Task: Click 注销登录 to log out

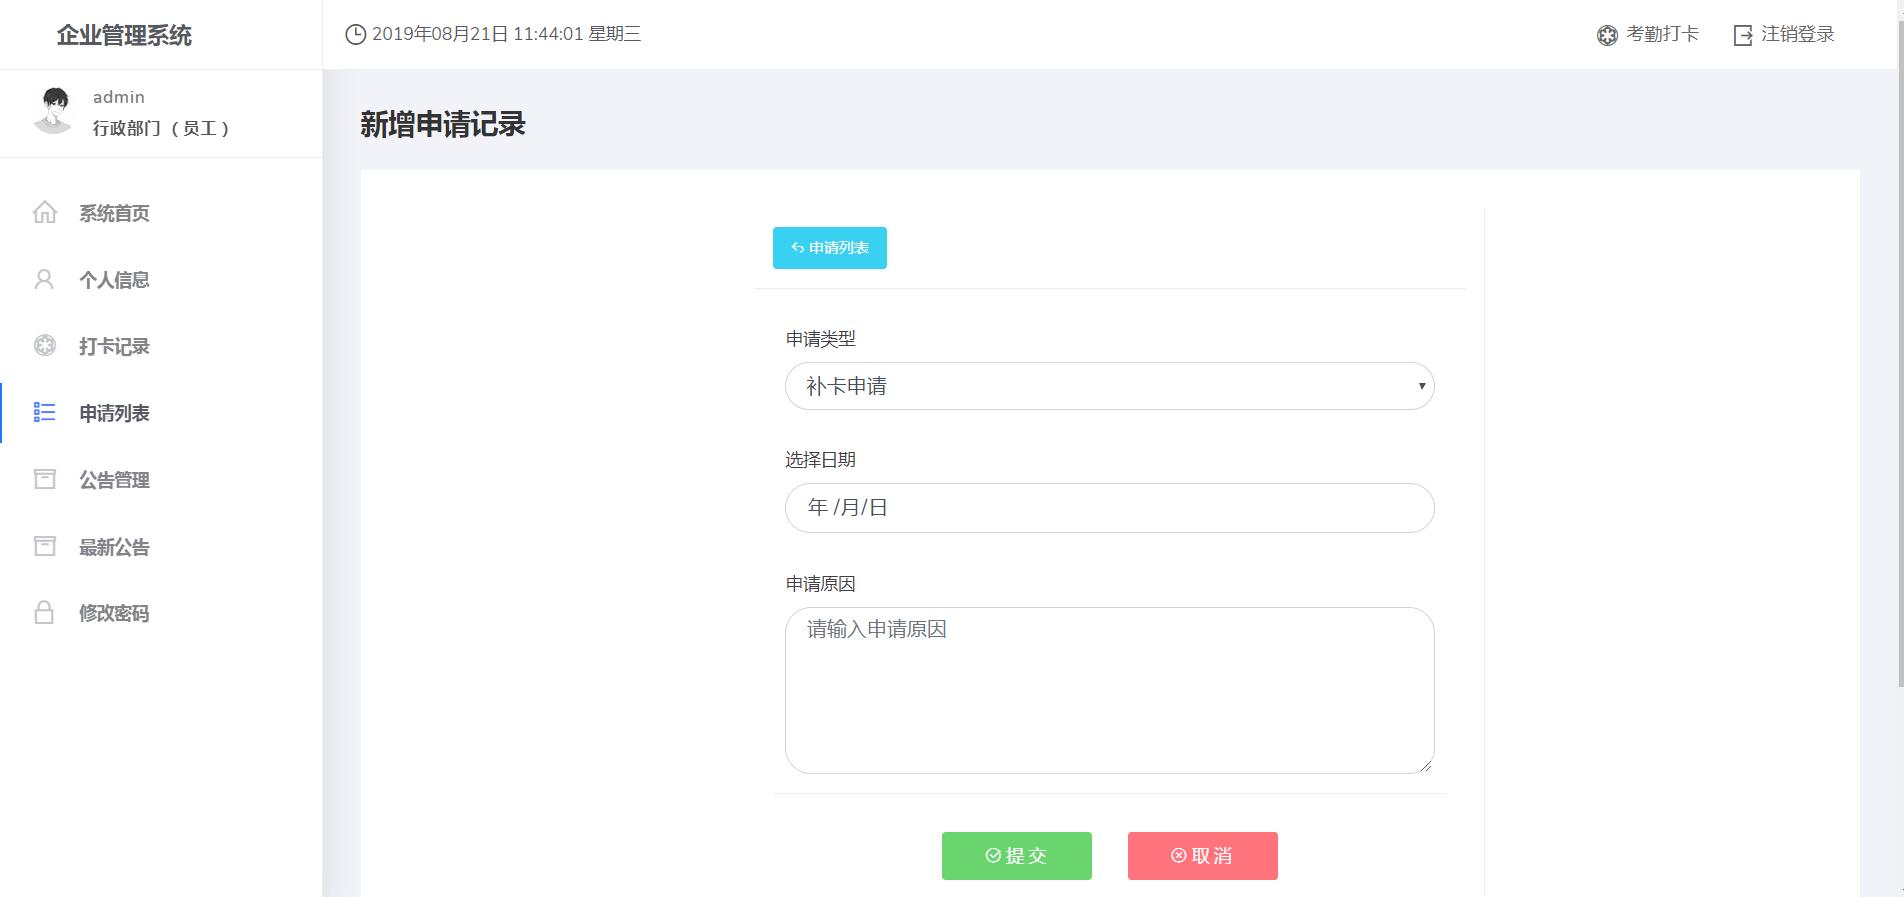Action: pyautogui.click(x=1797, y=34)
